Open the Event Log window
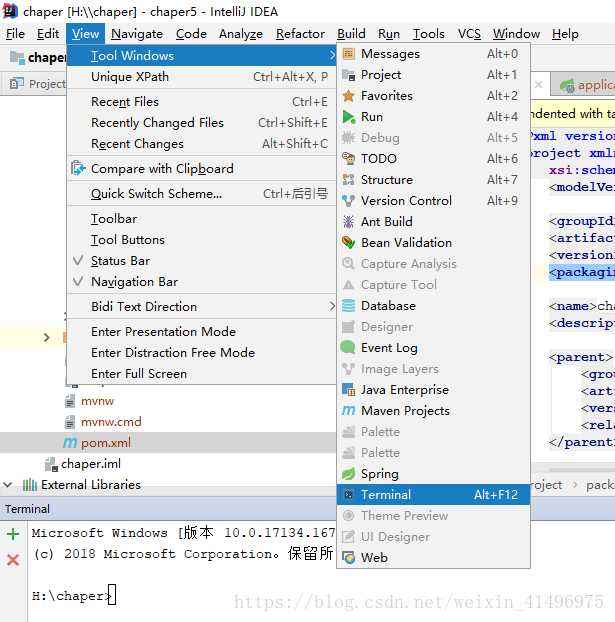This screenshot has width=615, height=622. pyautogui.click(x=433, y=348)
